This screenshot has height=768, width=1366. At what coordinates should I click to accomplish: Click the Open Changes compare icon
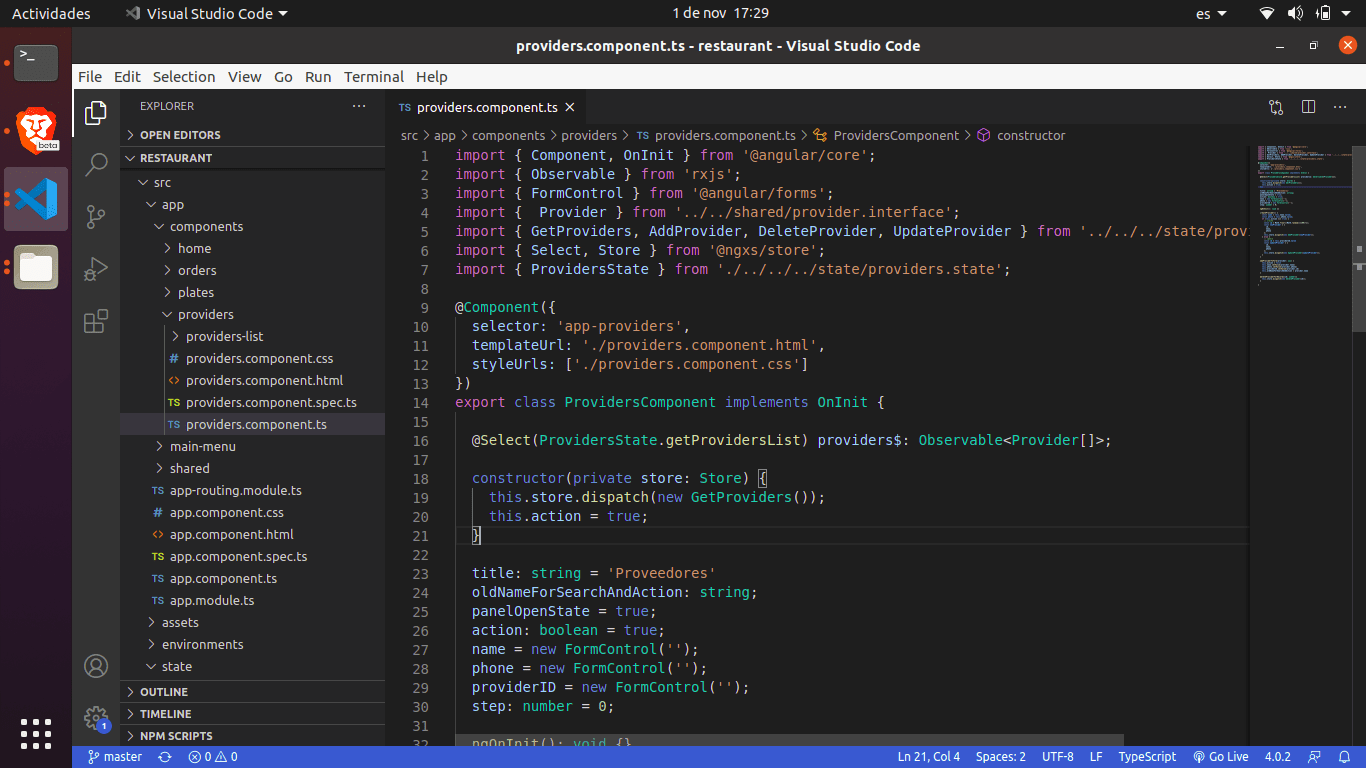pos(1276,107)
